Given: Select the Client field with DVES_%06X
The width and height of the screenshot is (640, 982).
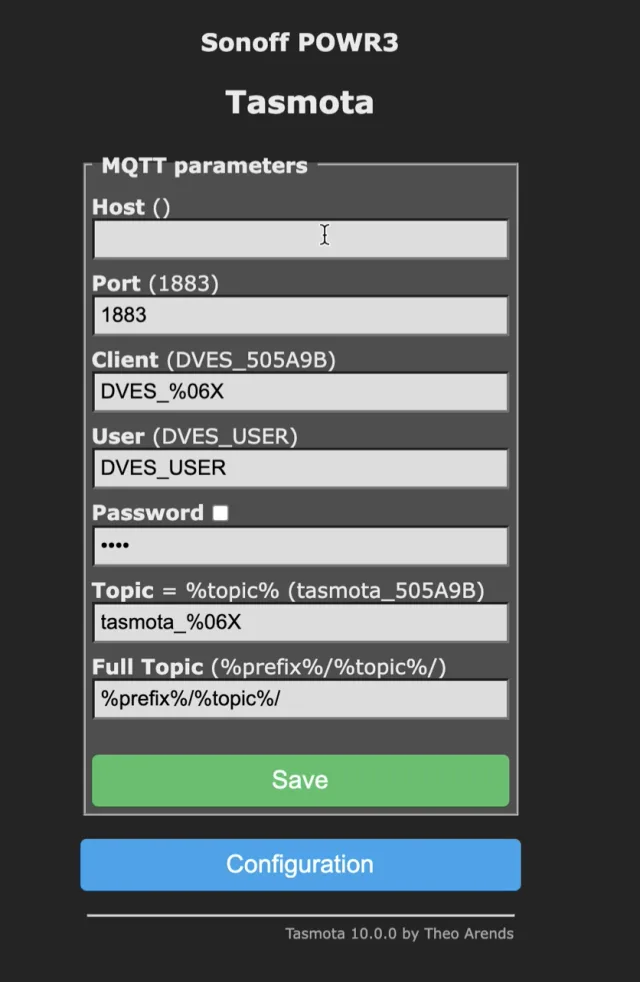Looking at the screenshot, I should [300, 392].
